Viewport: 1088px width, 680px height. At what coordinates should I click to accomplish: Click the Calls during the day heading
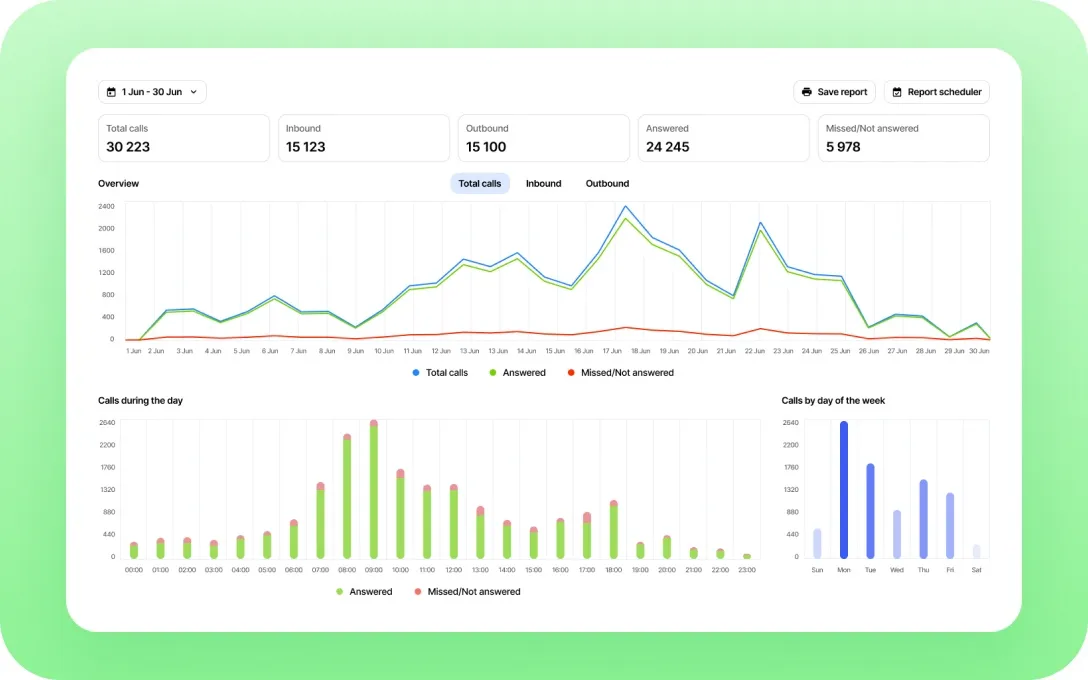coord(140,400)
